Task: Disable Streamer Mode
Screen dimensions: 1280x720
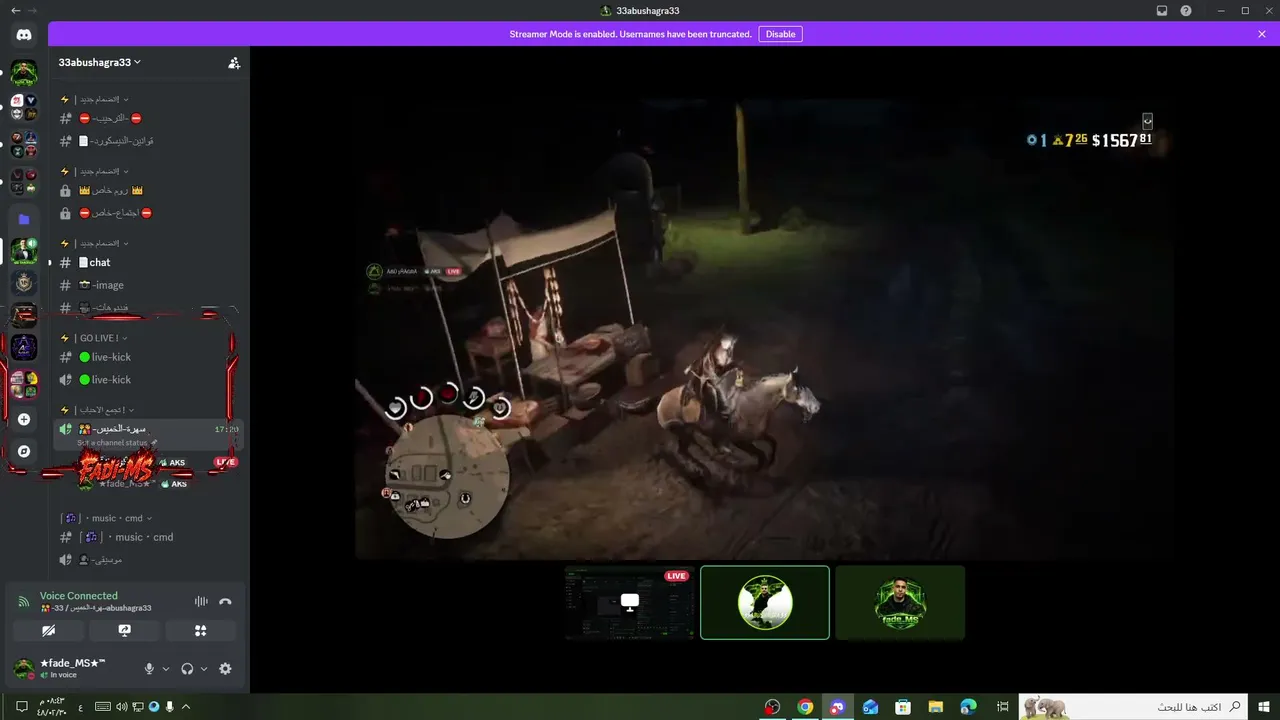Action: coord(780,34)
